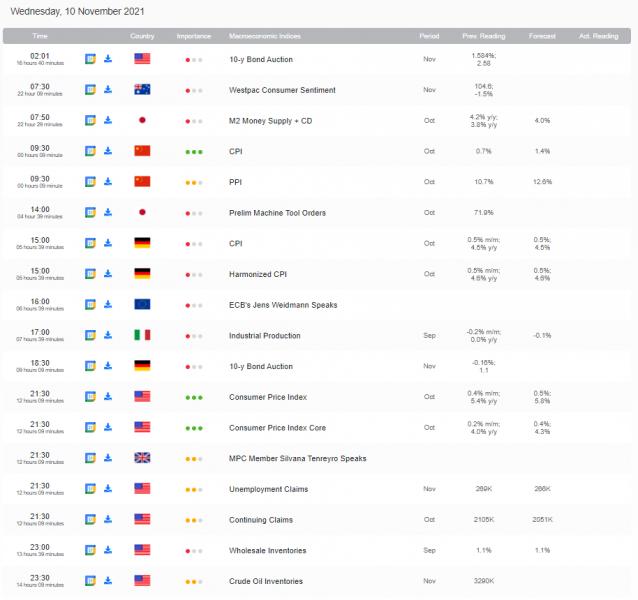Click Italy flag in Industrial Production row

pyautogui.click(x=142, y=336)
